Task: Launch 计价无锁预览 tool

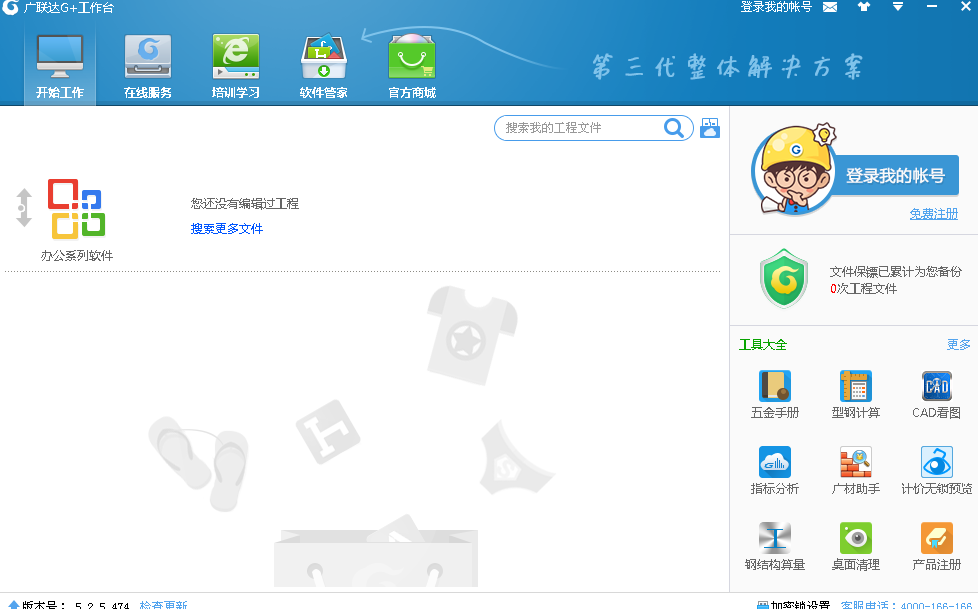Action: 936,470
